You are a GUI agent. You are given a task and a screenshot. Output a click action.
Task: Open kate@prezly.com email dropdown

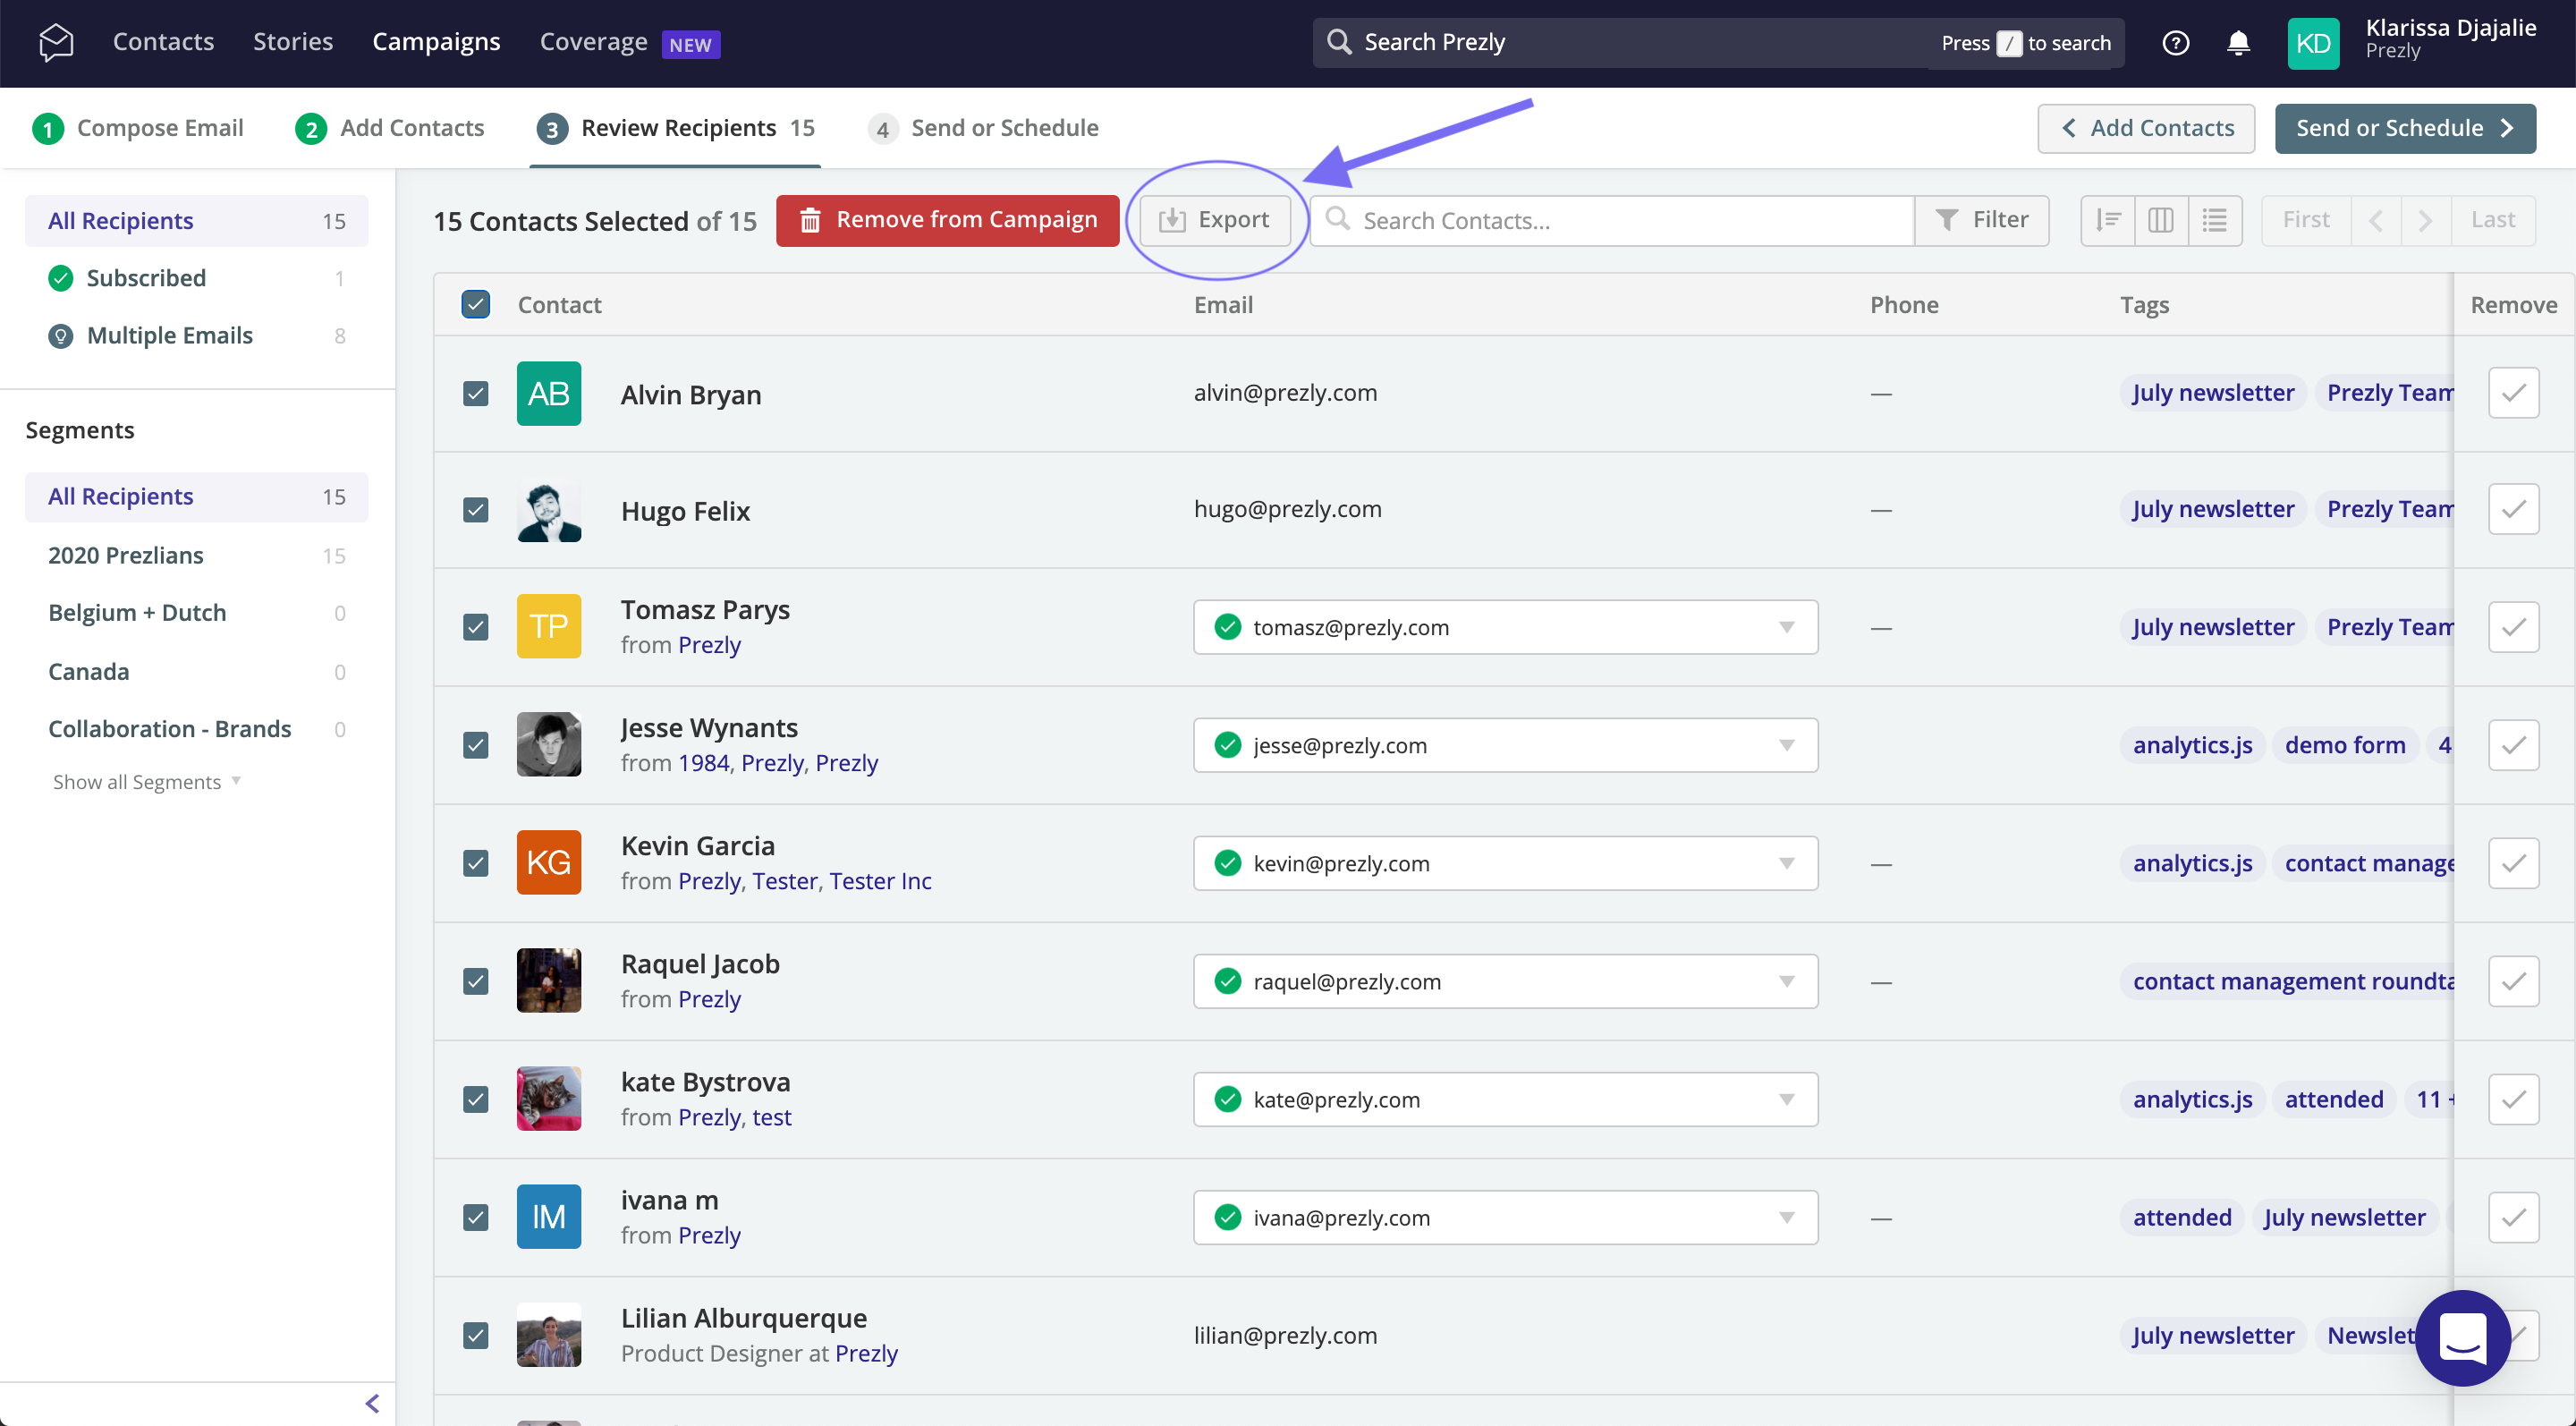pyautogui.click(x=1505, y=1099)
